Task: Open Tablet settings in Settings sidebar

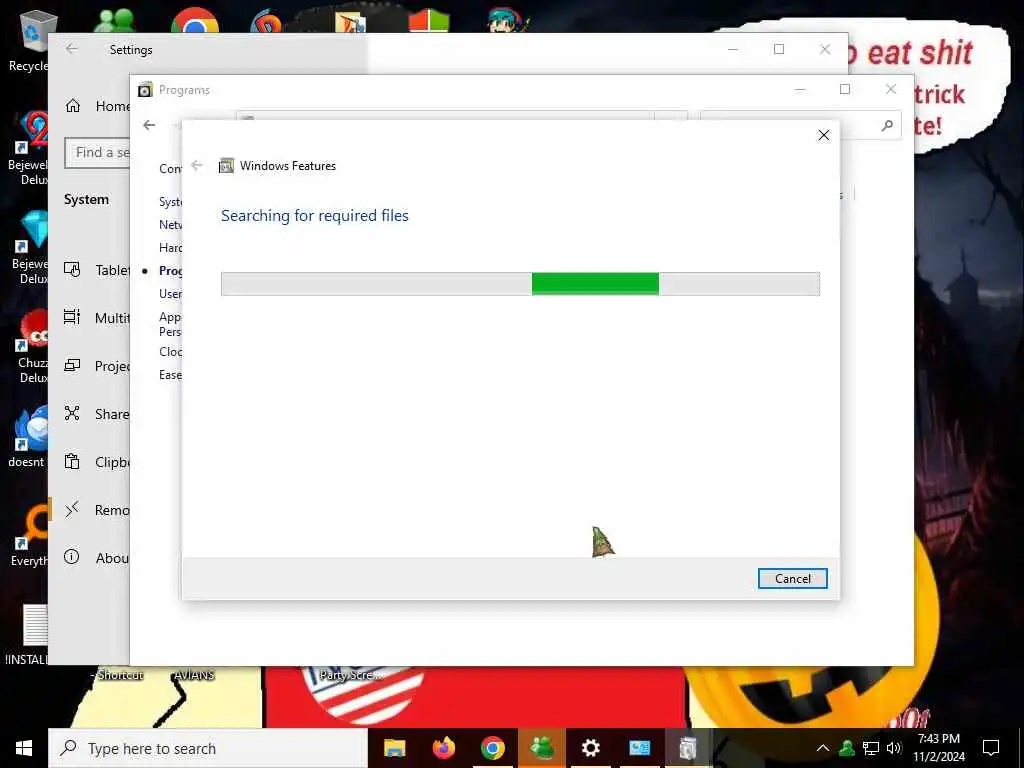Action: point(97,270)
